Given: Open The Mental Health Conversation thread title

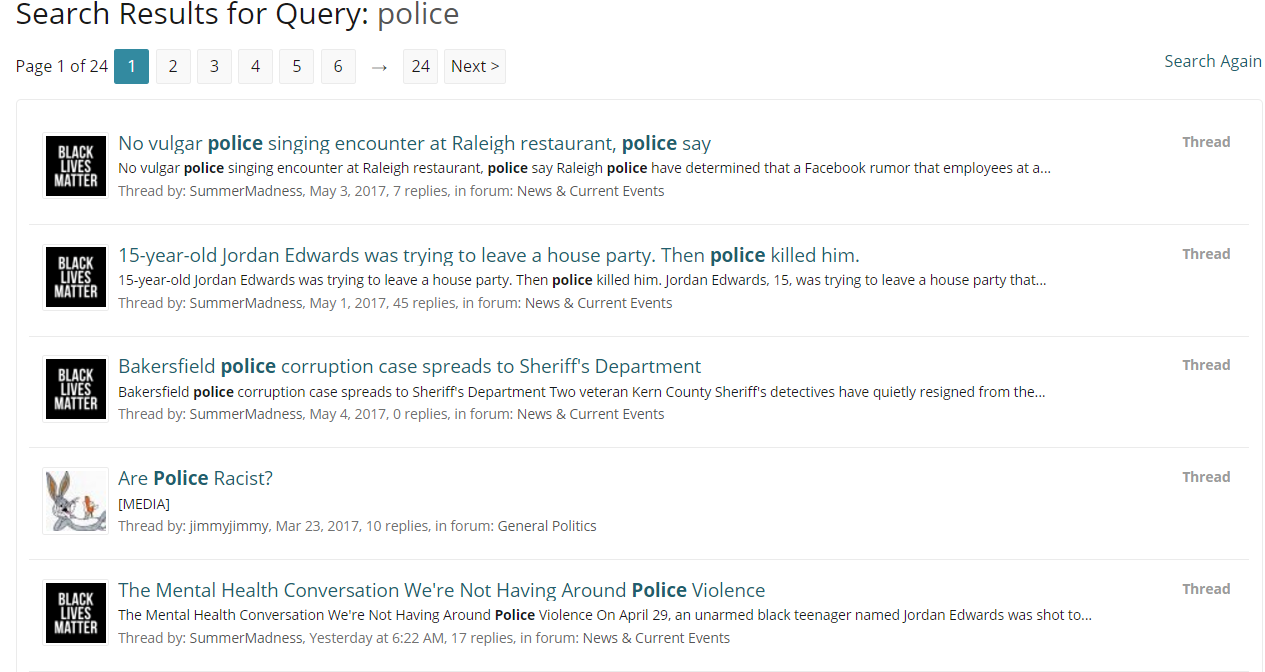Looking at the screenshot, I should tap(441, 590).
